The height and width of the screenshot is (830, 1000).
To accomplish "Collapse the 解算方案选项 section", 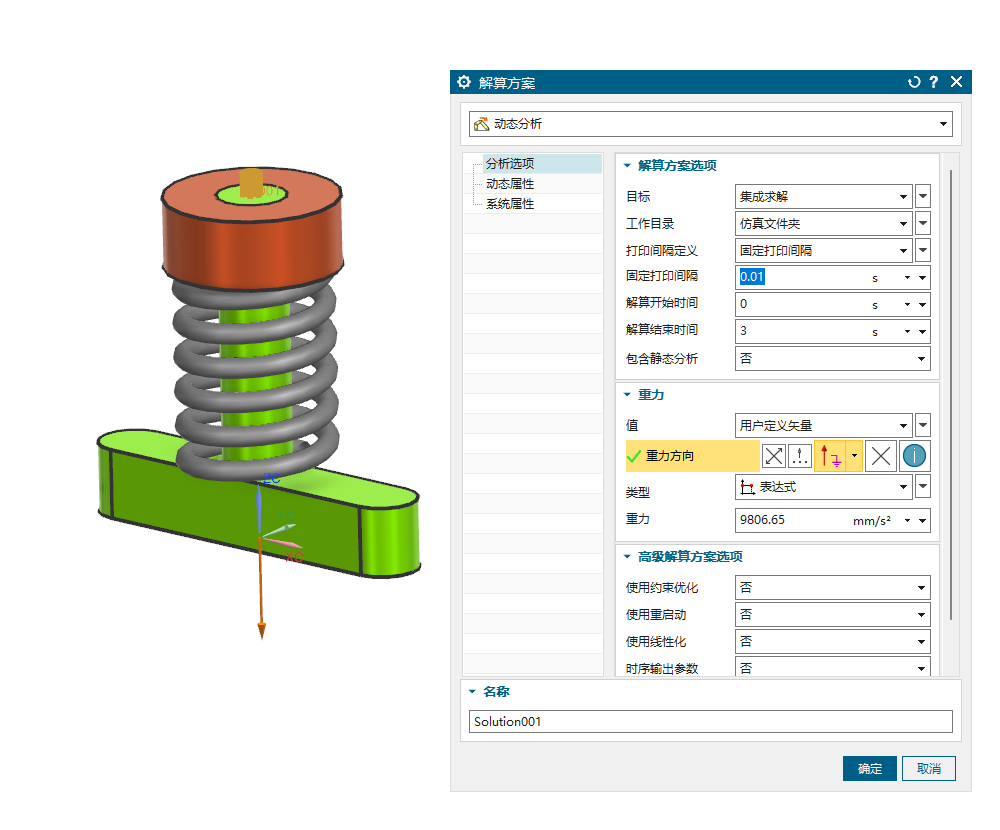I will point(628,166).
